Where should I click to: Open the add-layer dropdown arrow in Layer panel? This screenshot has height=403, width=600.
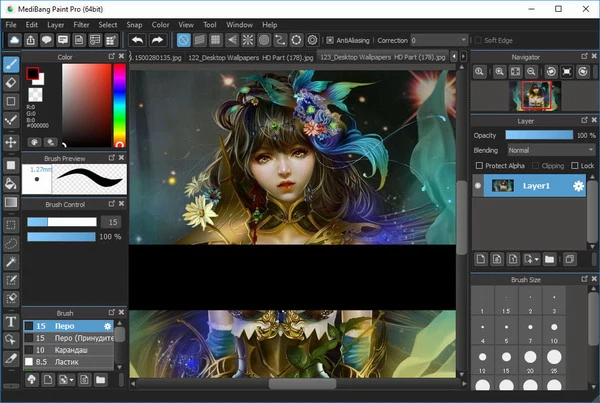[x=536, y=259]
